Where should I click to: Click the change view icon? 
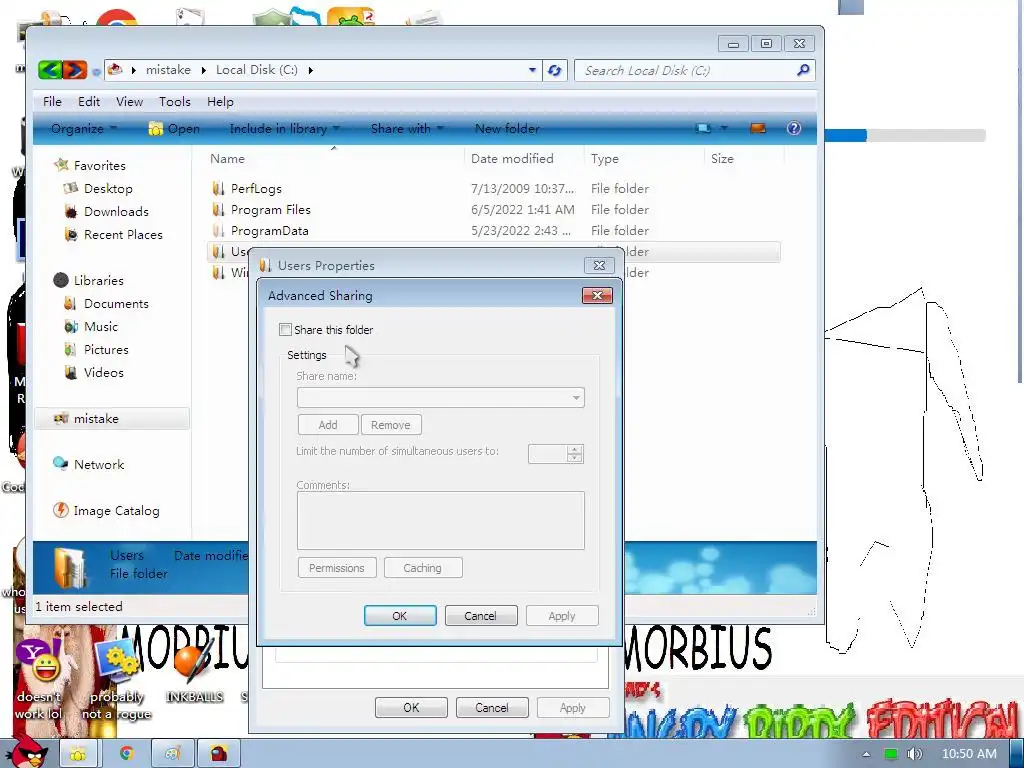pyautogui.click(x=703, y=129)
